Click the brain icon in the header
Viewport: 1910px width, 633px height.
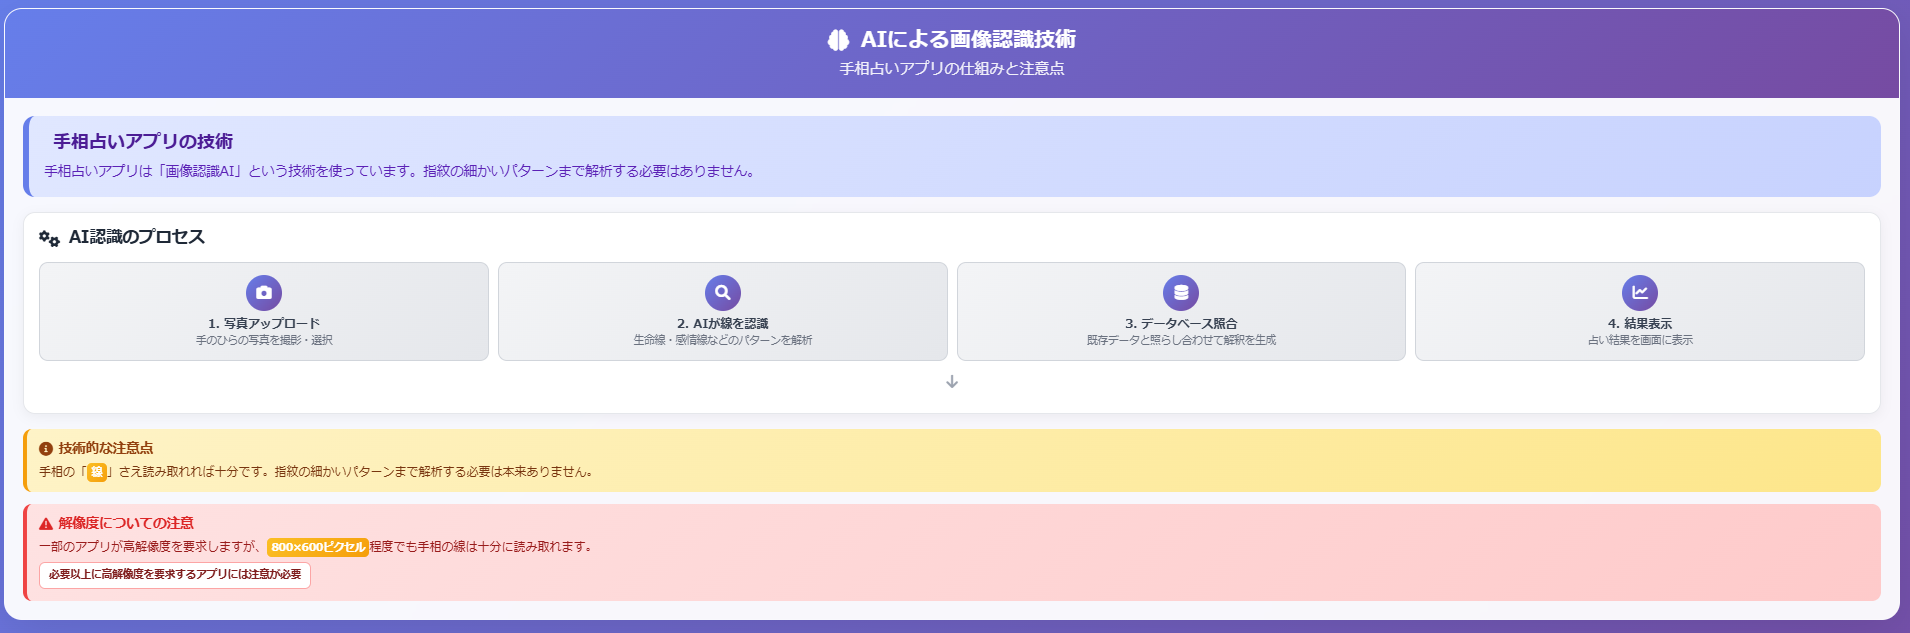838,39
